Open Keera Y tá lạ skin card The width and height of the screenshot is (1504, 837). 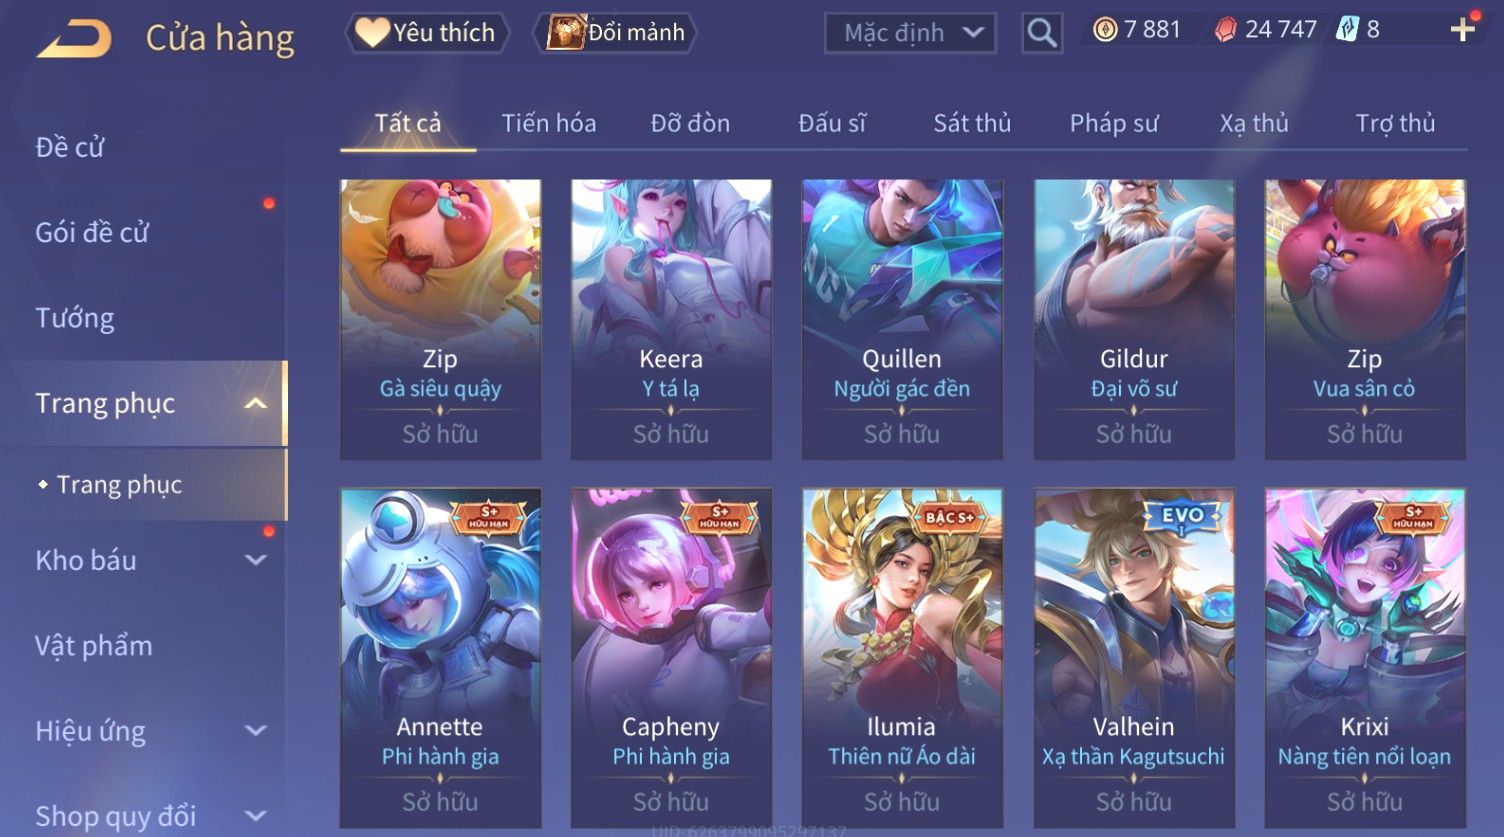click(671, 319)
